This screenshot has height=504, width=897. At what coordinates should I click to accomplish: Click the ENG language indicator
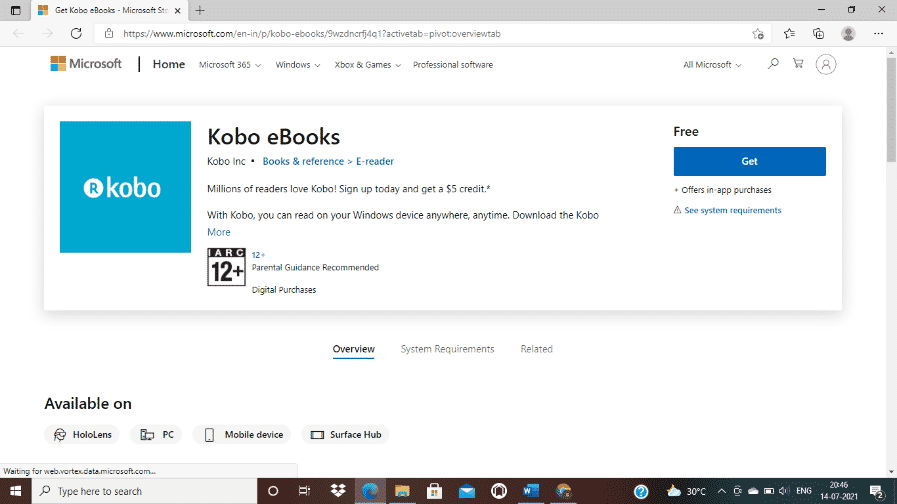click(804, 491)
